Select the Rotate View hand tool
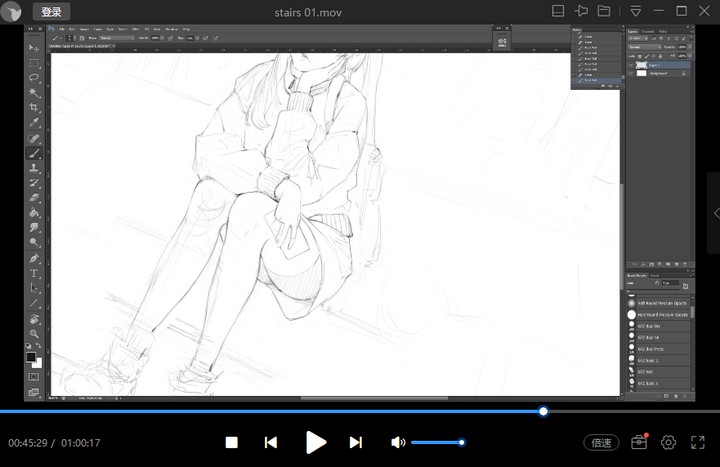Image resolution: width=720 pixels, height=467 pixels. point(34,319)
